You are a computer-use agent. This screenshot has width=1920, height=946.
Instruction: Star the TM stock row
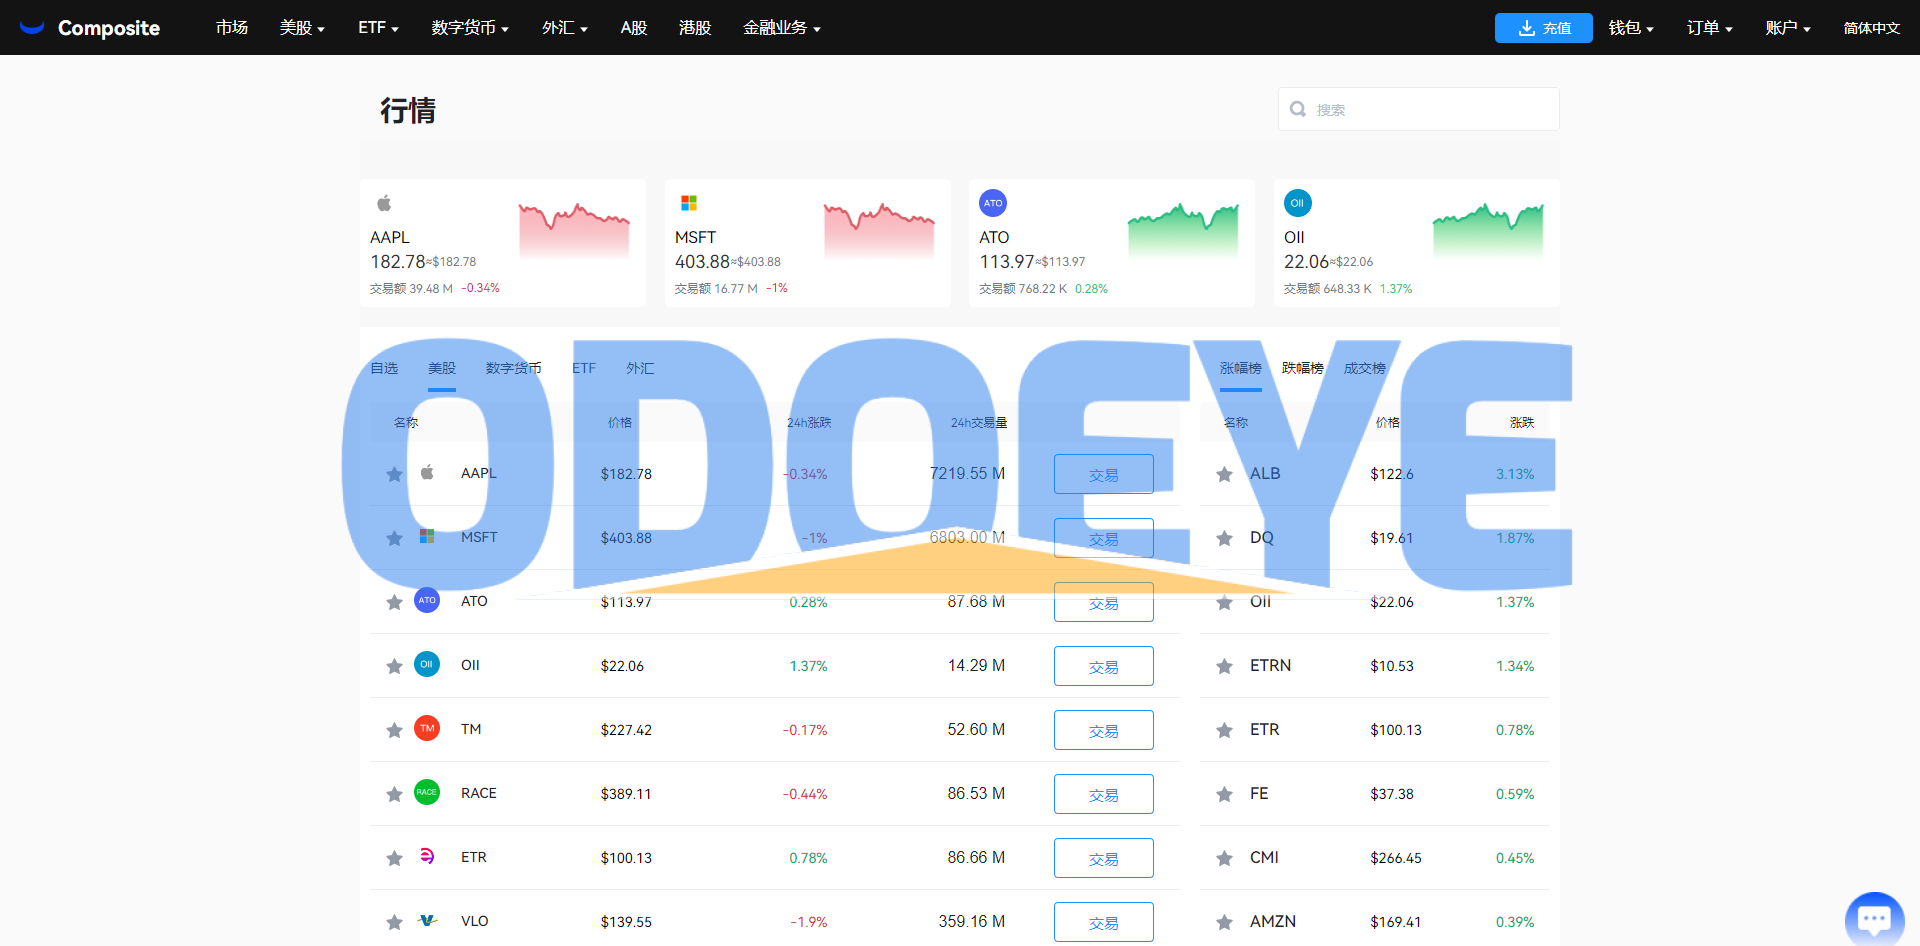coord(394,730)
